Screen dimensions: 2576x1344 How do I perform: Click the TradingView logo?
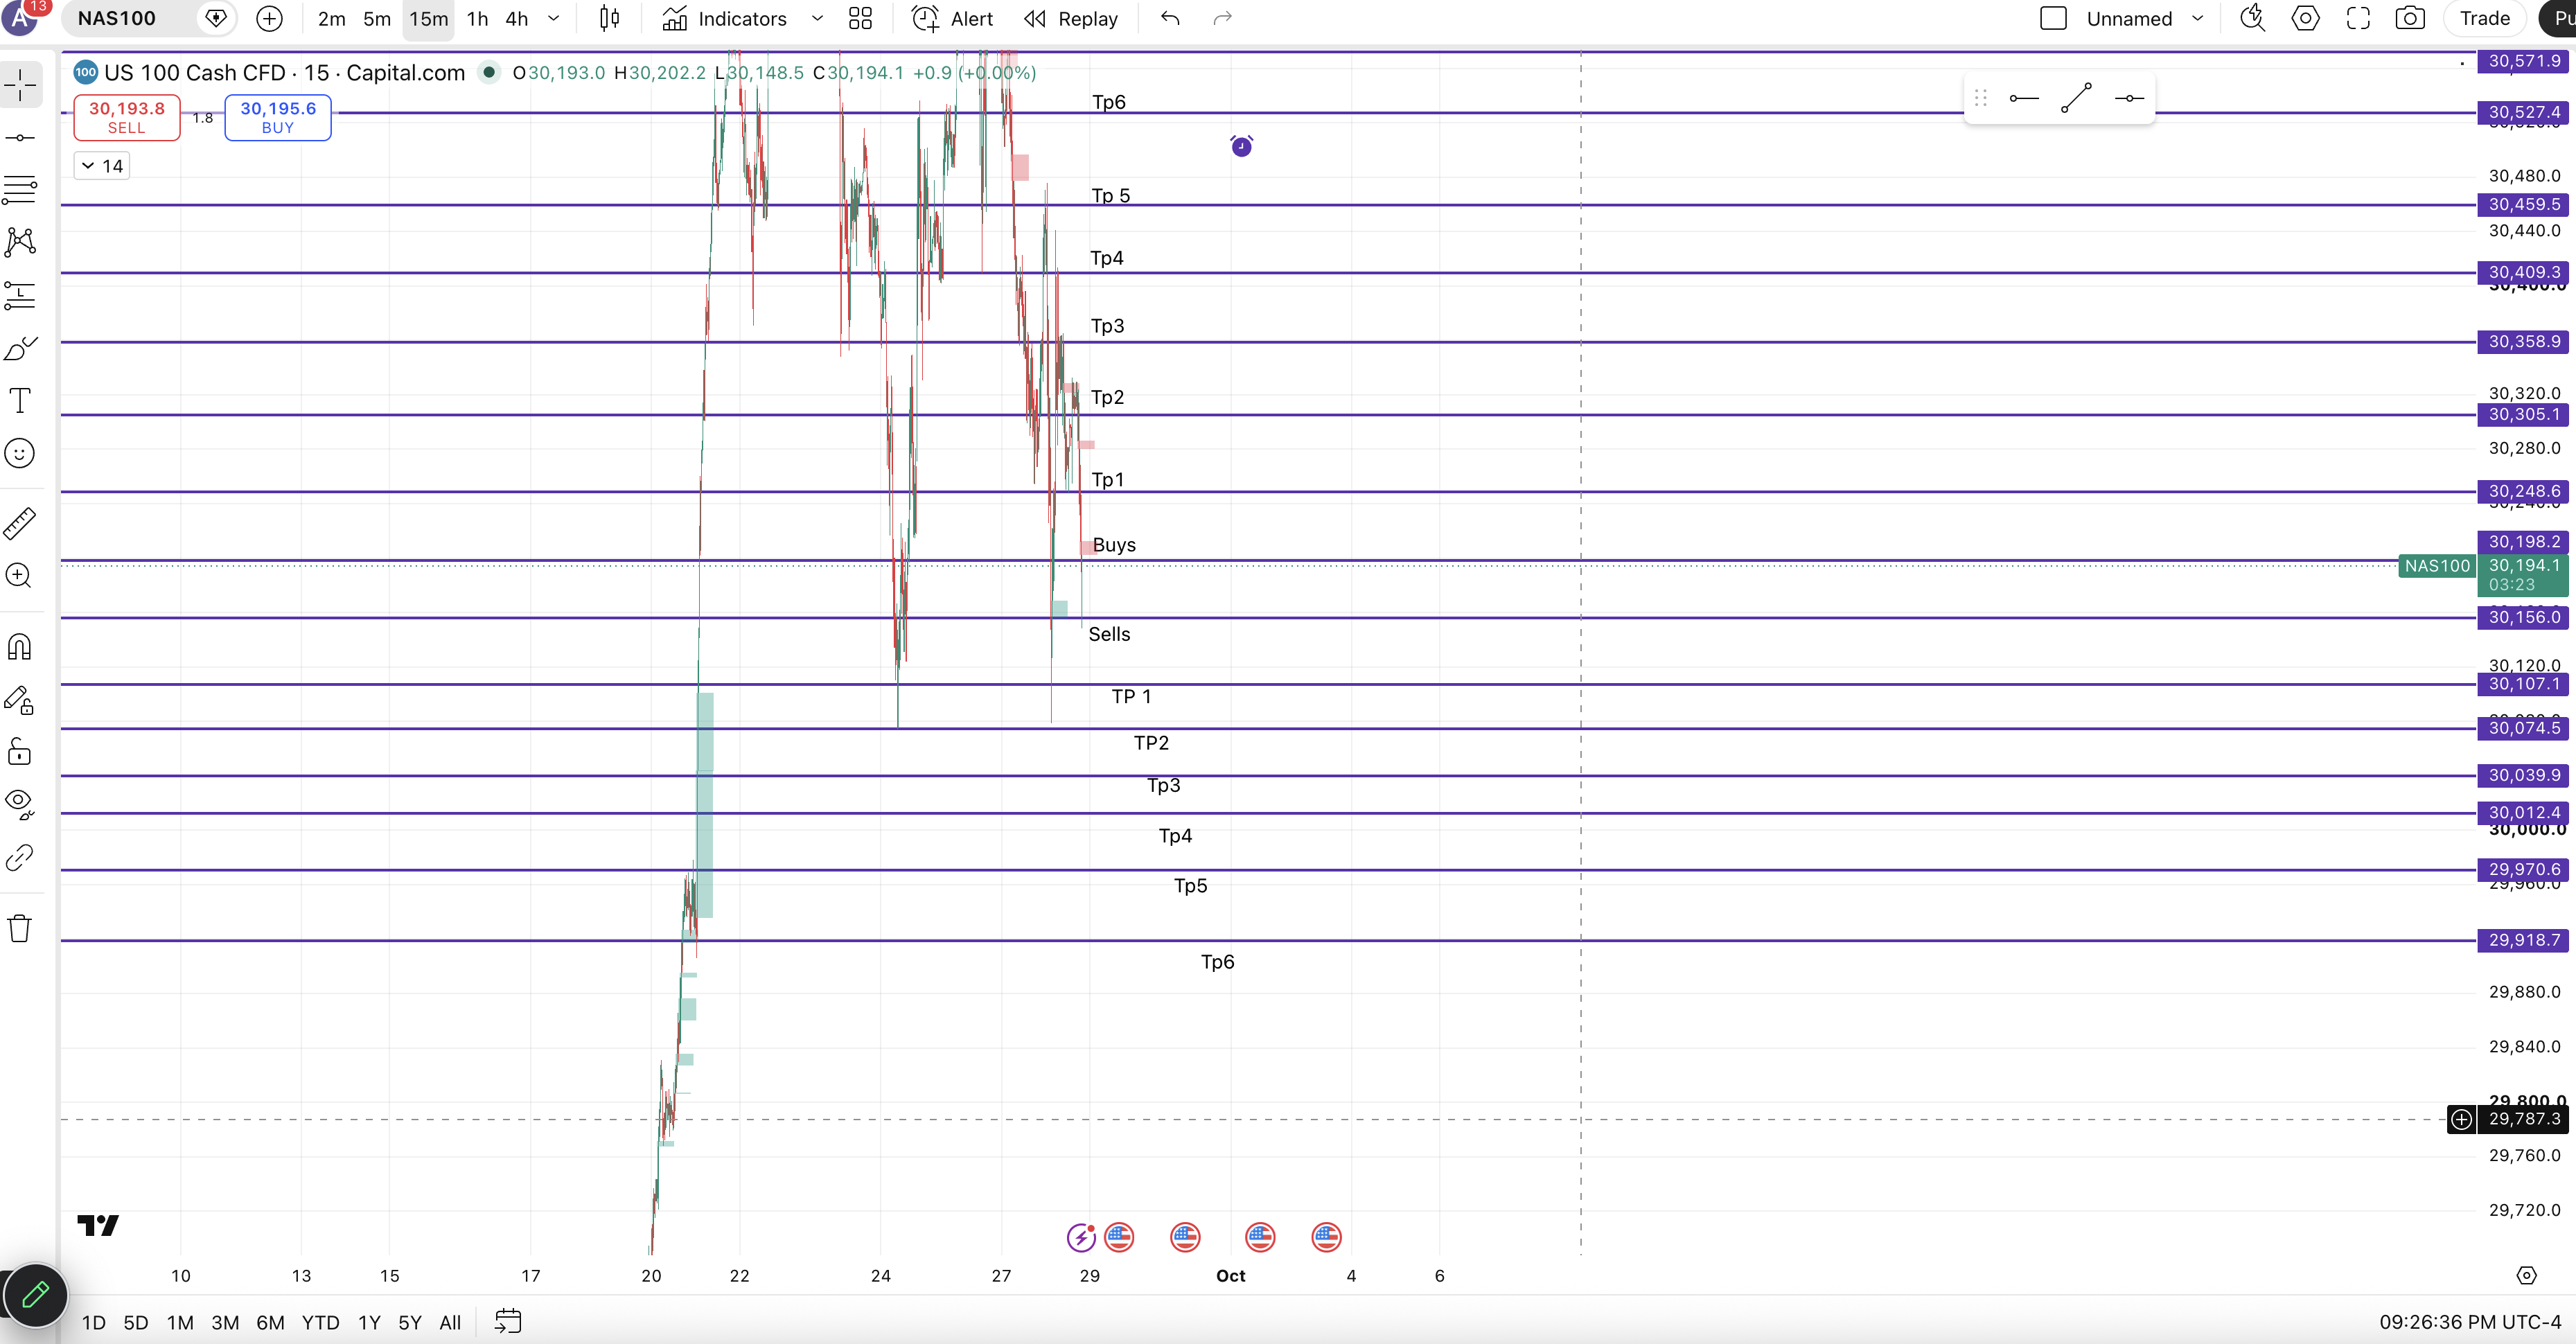point(98,1225)
